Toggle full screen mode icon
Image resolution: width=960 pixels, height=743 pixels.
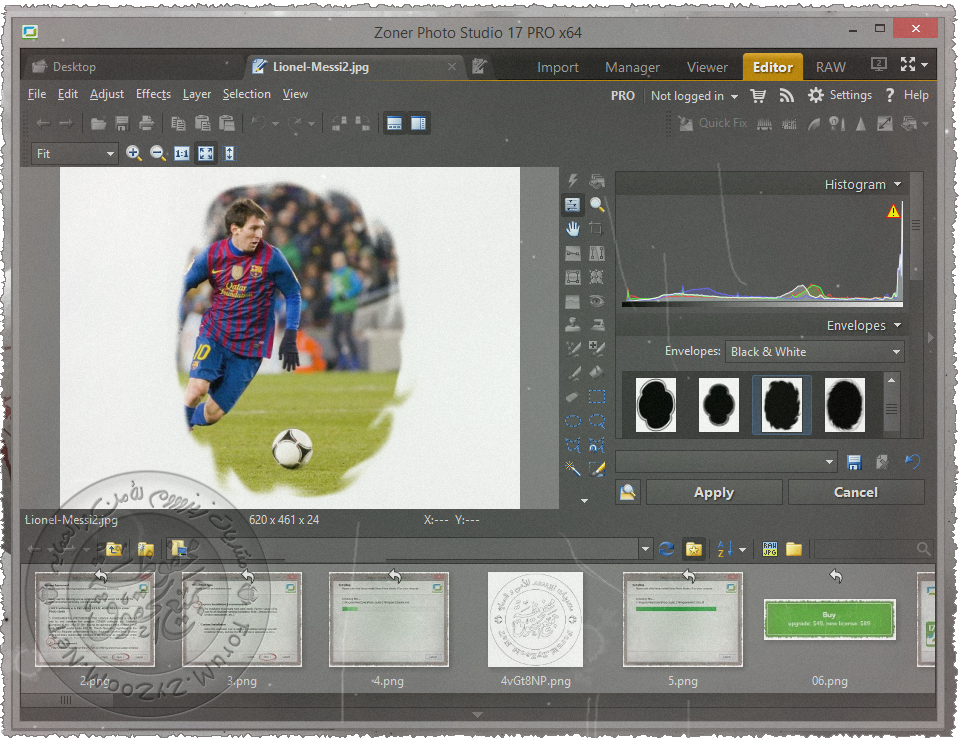(908, 64)
